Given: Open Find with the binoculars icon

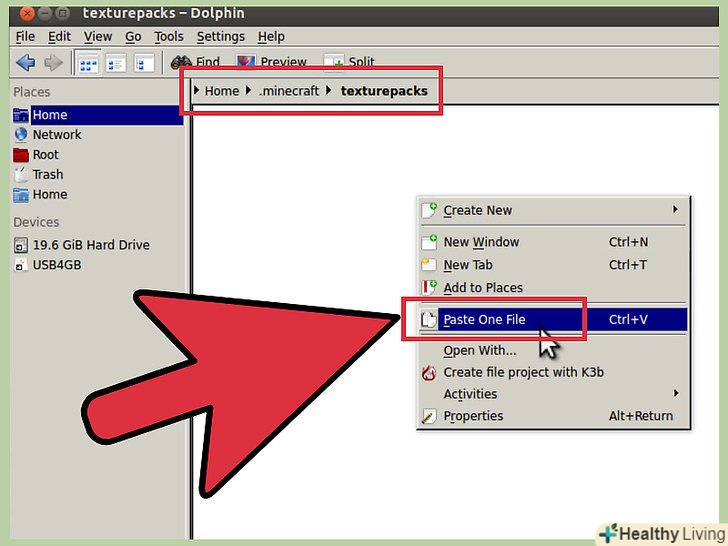Looking at the screenshot, I should [195, 62].
